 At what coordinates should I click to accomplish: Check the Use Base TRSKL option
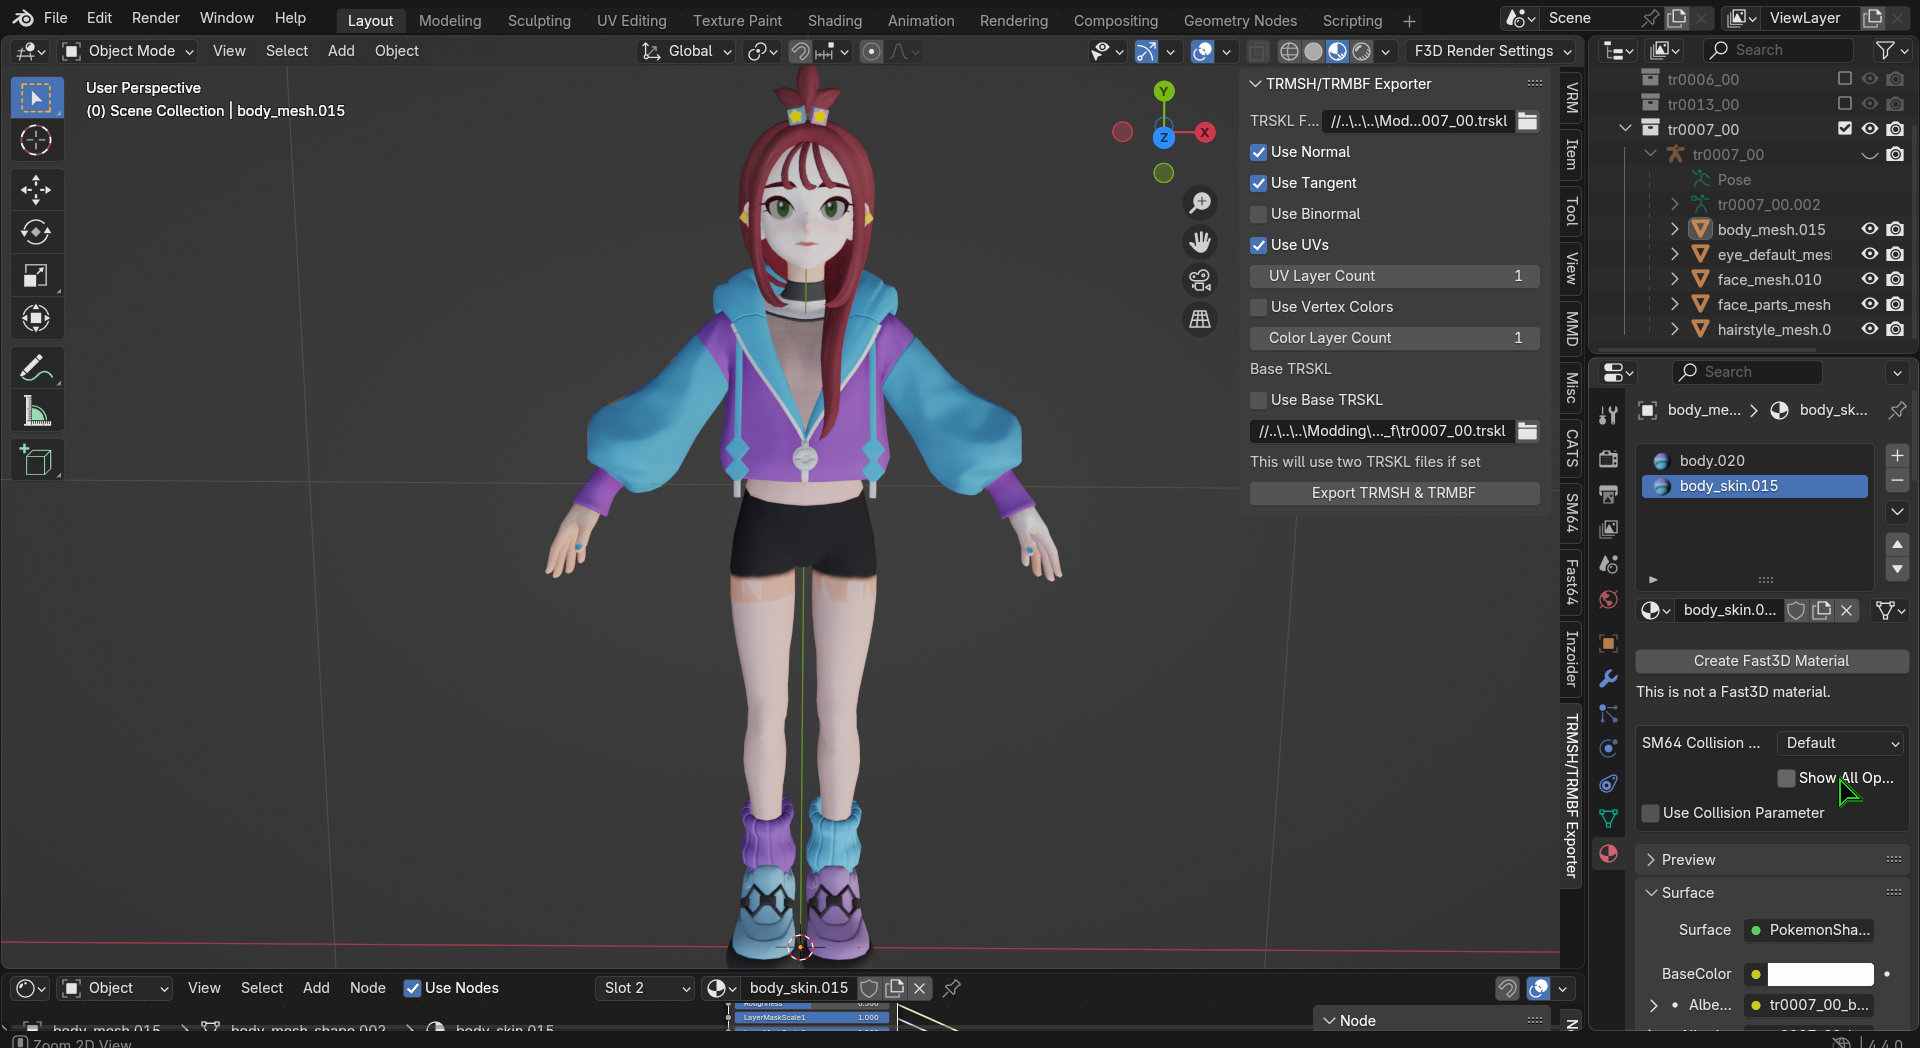pos(1259,400)
